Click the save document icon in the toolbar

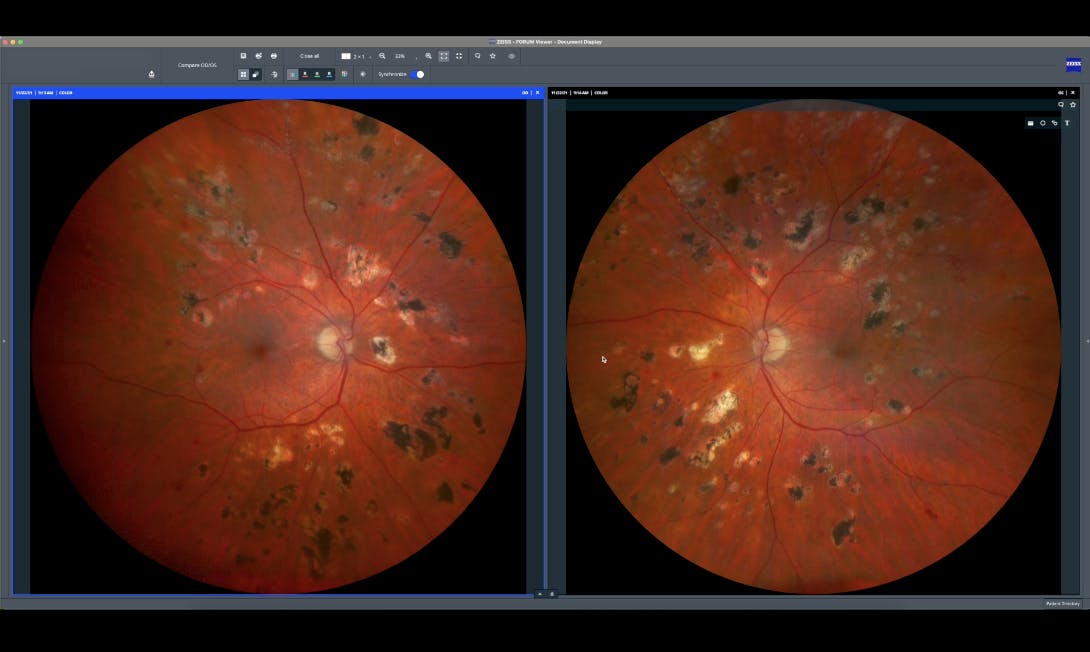click(x=242, y=56)
